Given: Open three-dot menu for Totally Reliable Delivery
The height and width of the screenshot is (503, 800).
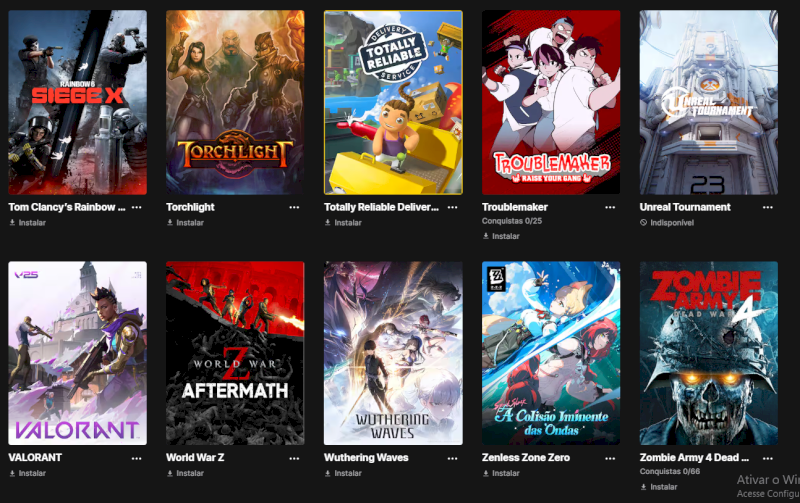Looking at the screenshot, I should pos(453,208).
